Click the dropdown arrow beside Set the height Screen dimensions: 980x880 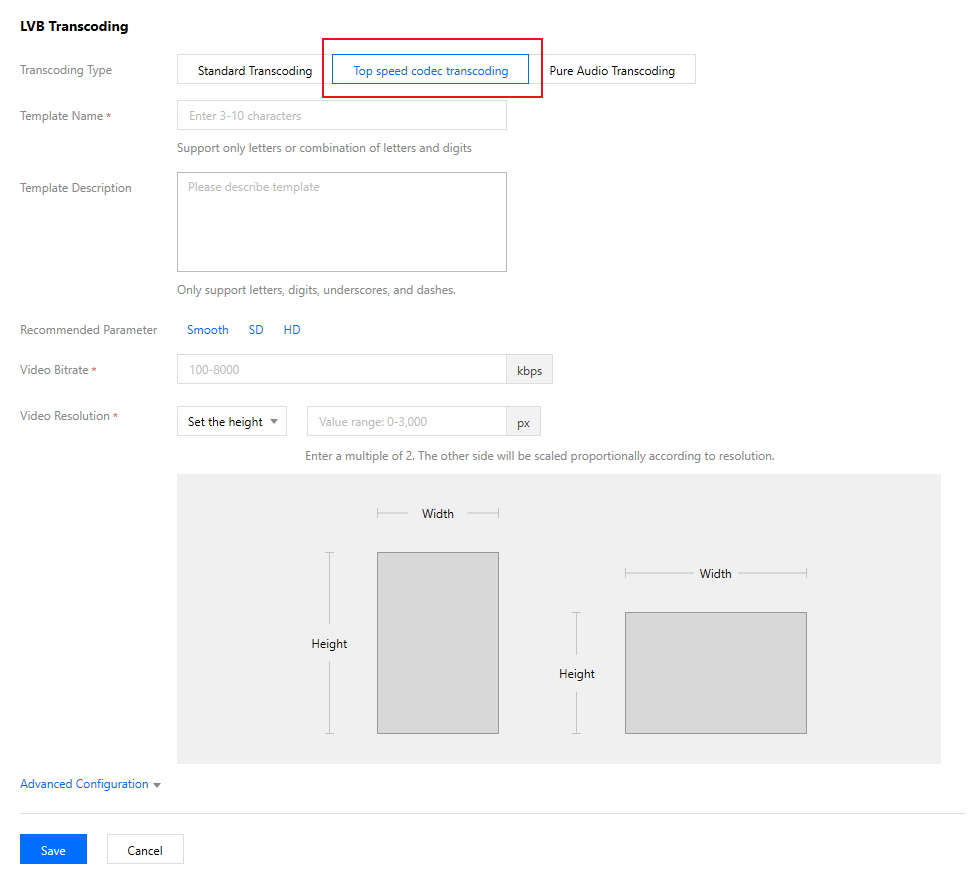[x=274, y=422]
